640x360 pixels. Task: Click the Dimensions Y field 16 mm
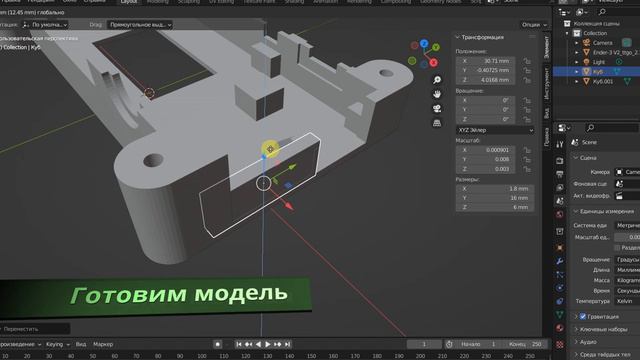(x=495, y=198)
